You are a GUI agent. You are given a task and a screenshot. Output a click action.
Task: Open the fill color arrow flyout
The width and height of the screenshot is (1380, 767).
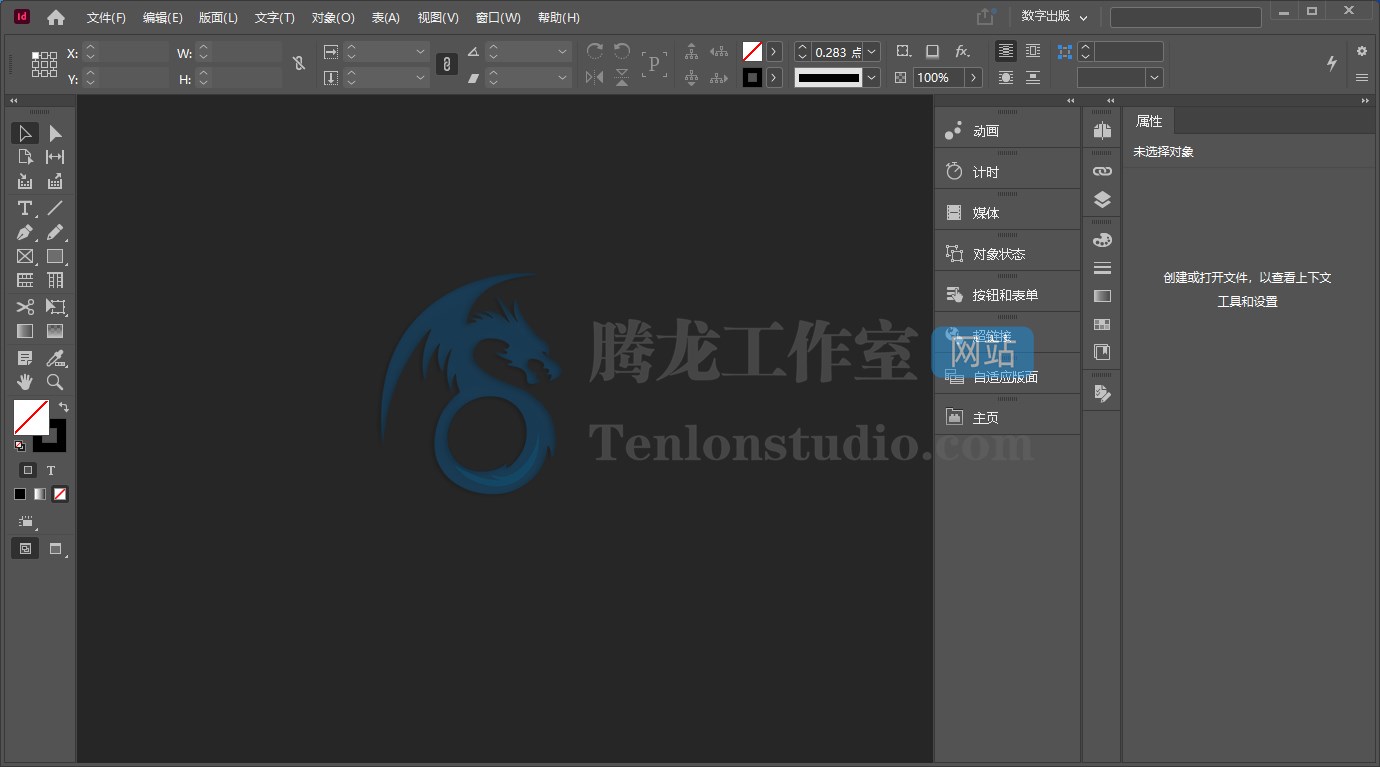pos(774,51)
